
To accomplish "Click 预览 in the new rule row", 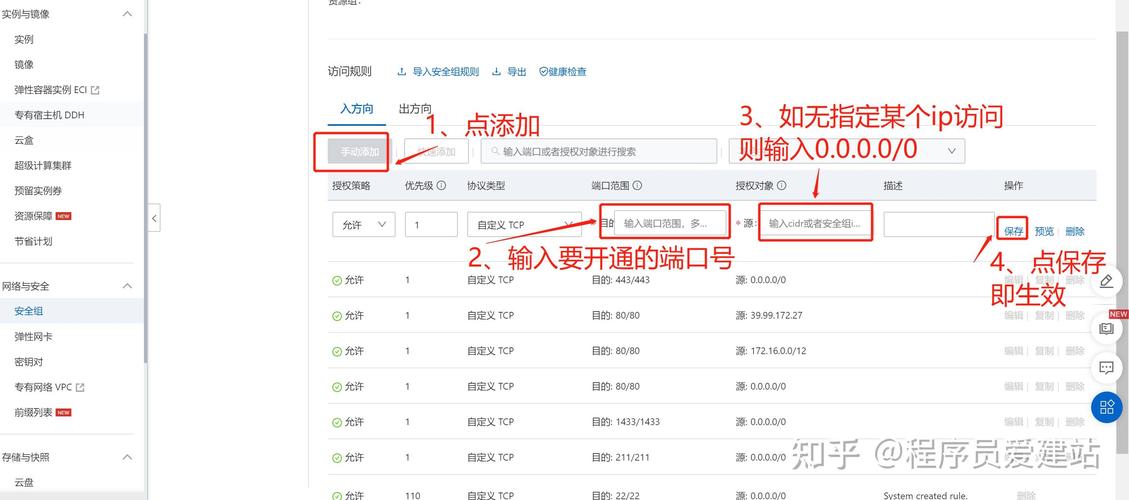I will point(1044,231).
